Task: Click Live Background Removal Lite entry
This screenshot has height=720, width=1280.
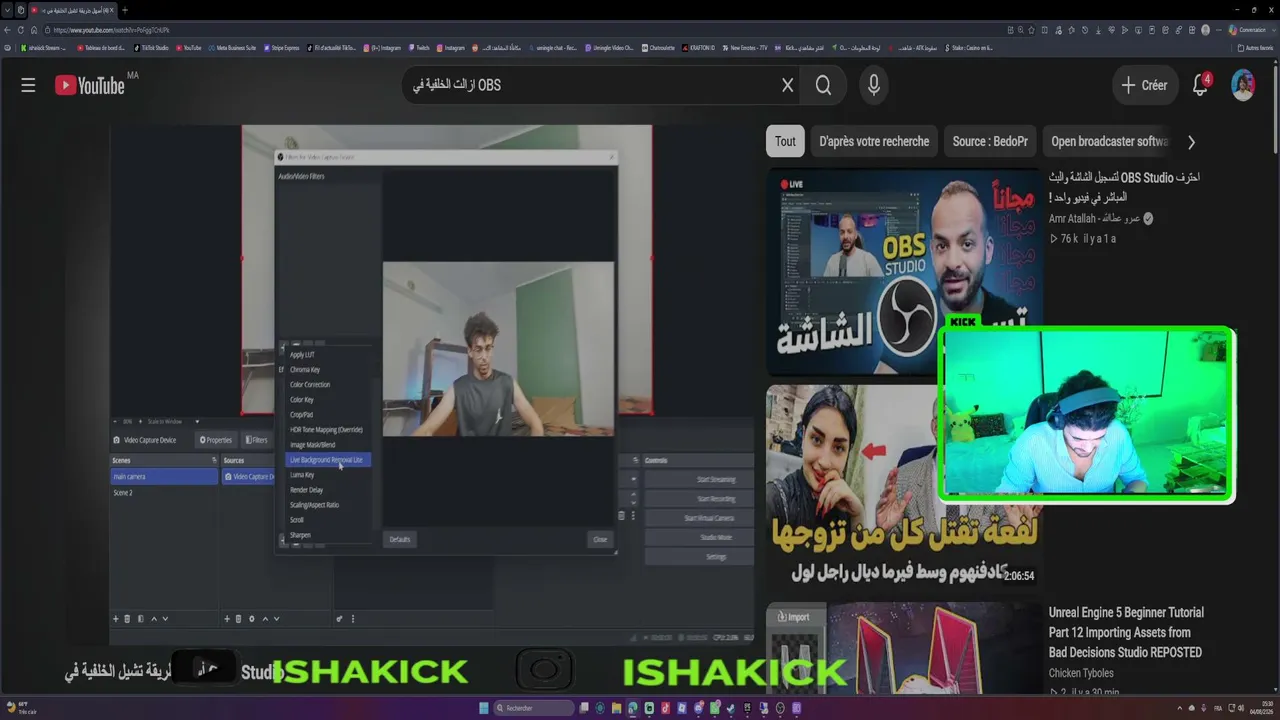Action: click(x=328, y=460)
